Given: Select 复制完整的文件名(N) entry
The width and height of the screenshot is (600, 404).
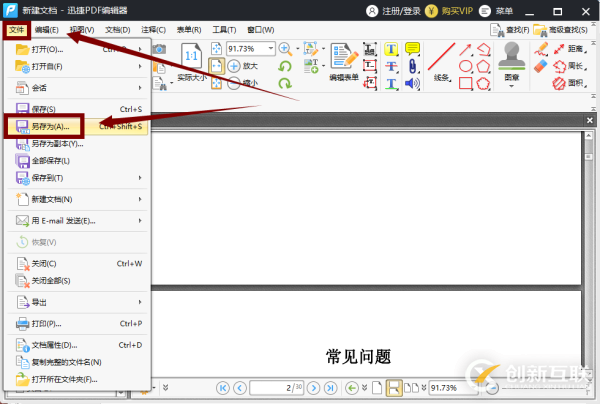Looking at the screenshot, I should tap(78, 362).
